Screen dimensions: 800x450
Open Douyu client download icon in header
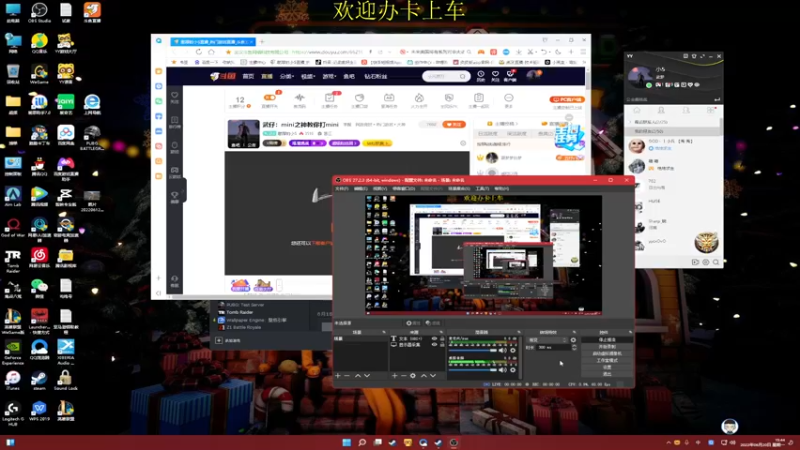510,76
